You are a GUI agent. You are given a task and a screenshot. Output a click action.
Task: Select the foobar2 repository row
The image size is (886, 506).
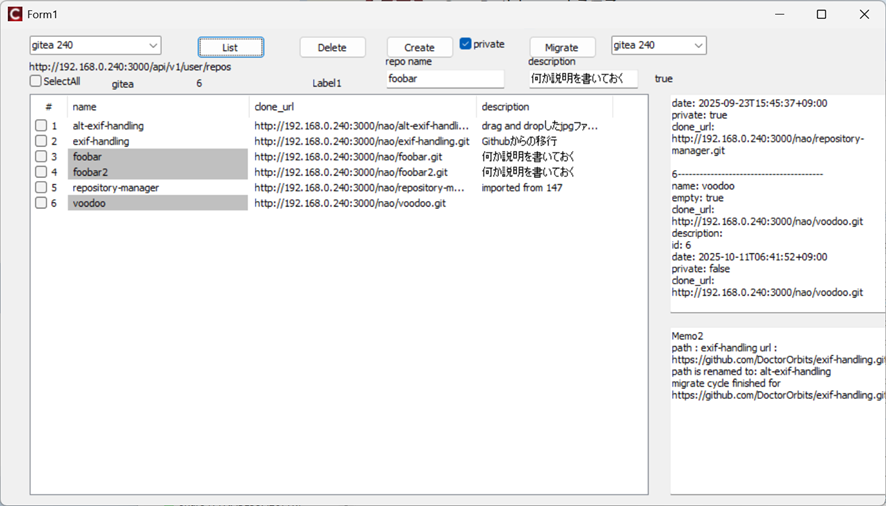[92, 172]
